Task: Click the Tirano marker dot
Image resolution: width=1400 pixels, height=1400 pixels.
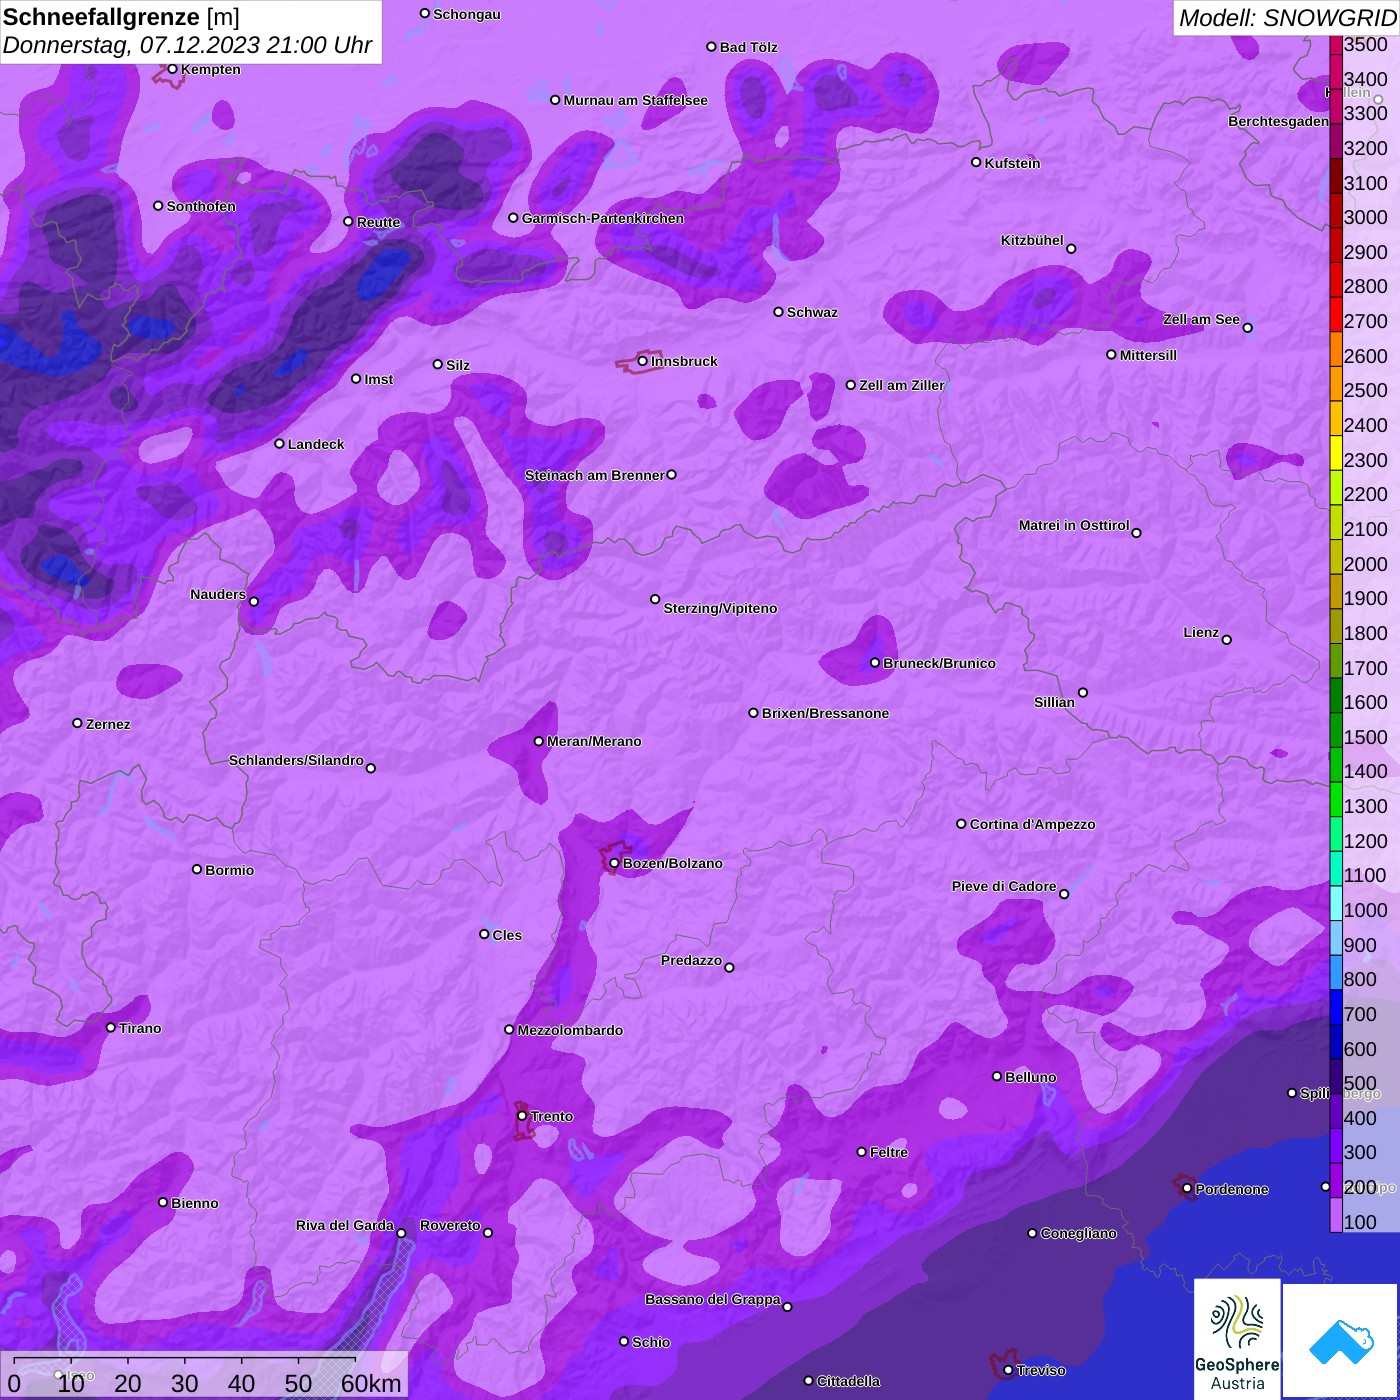Action: (x=111, y=1028)
